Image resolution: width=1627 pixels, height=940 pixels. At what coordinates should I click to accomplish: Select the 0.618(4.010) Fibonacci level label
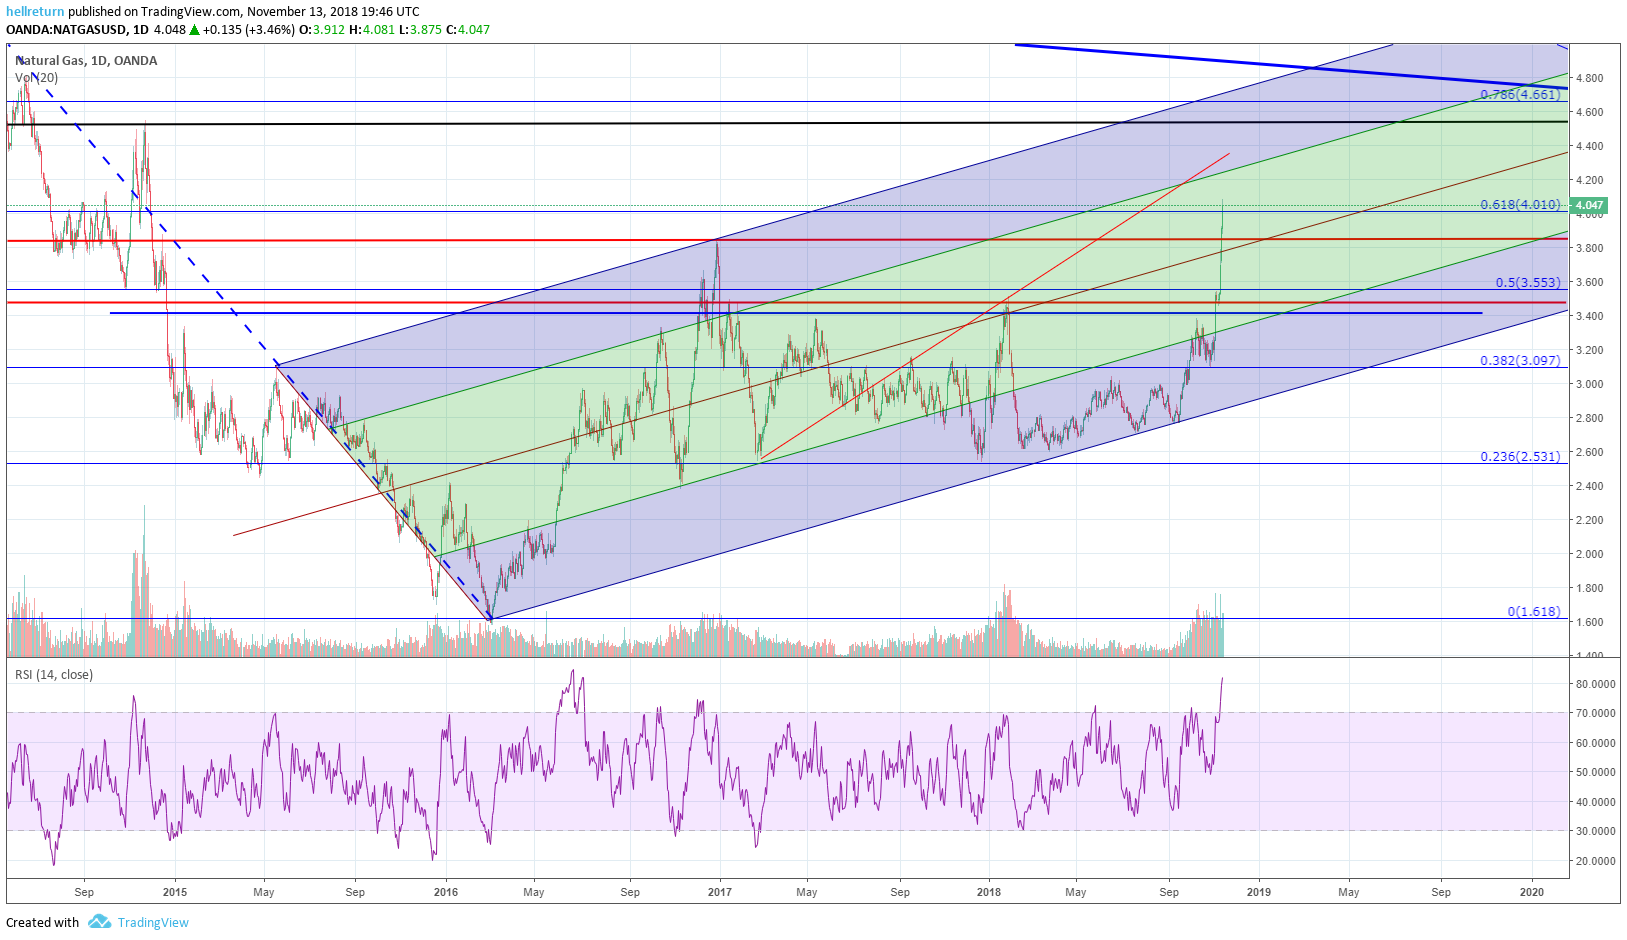click(1520, 204)
